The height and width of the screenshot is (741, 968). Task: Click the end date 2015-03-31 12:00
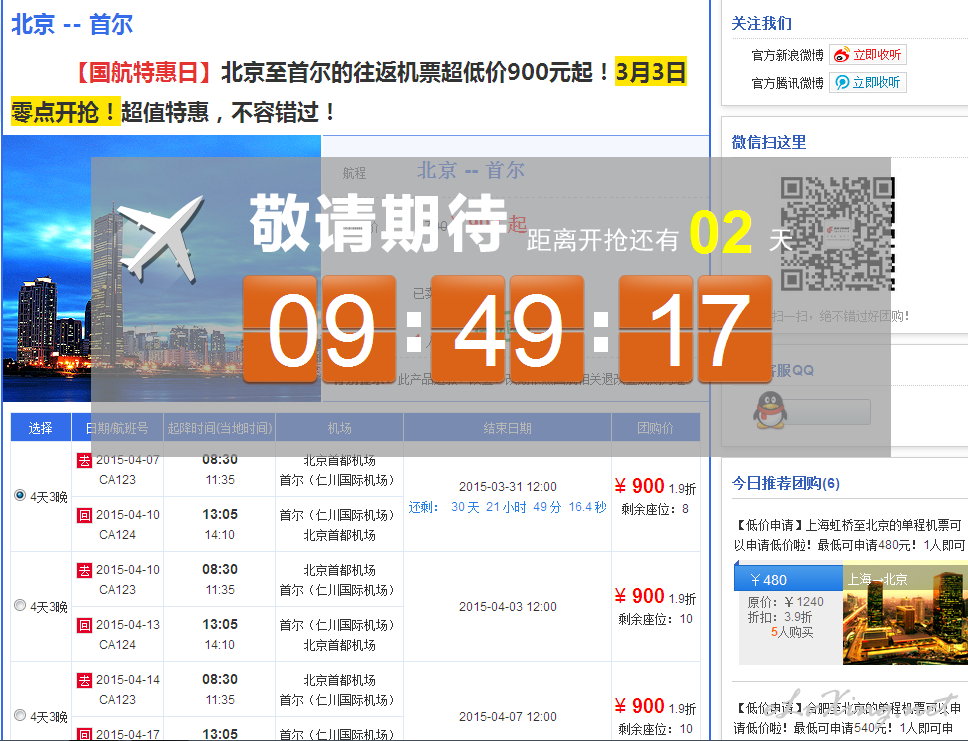(x=508, y=487)
